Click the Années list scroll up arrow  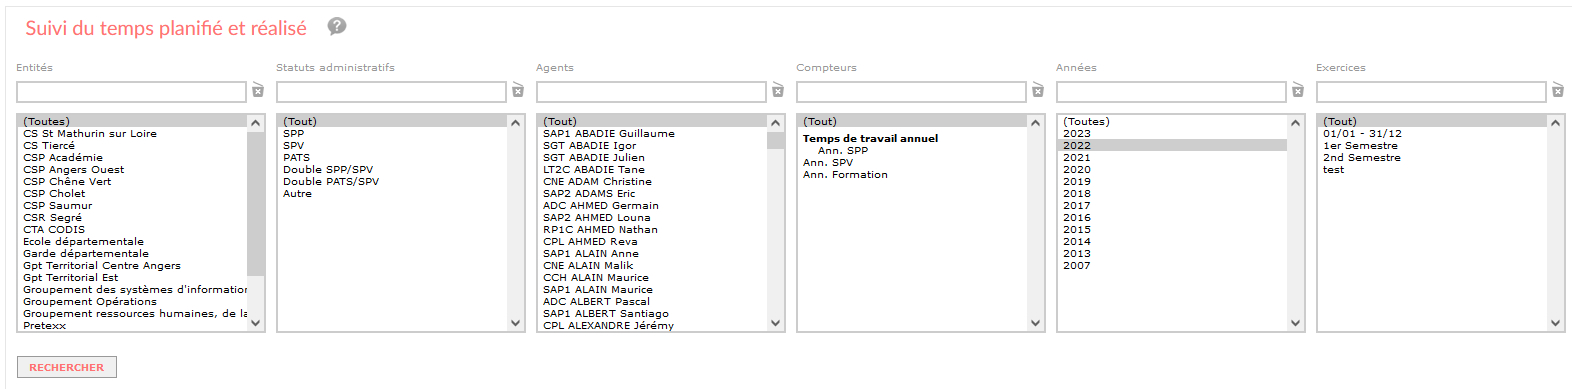(x=1296, y=123)
